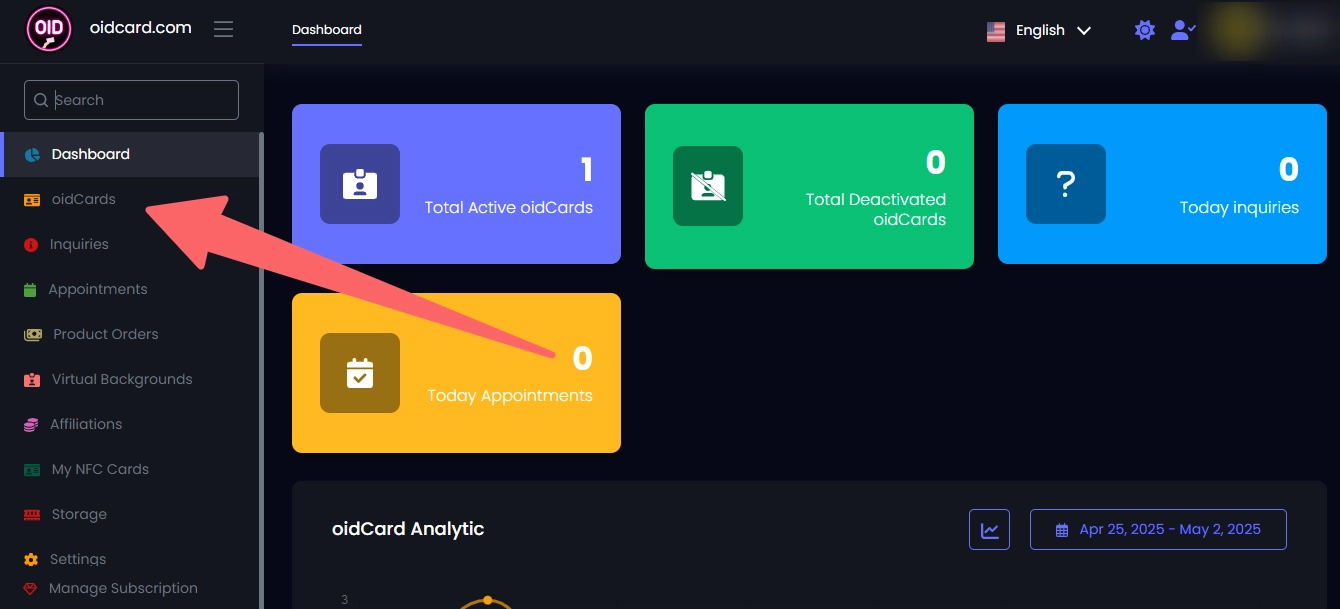1340x609 pixels.
Task: Toggle the hamburger sidebar menu
Action: [x=224, y=29]
